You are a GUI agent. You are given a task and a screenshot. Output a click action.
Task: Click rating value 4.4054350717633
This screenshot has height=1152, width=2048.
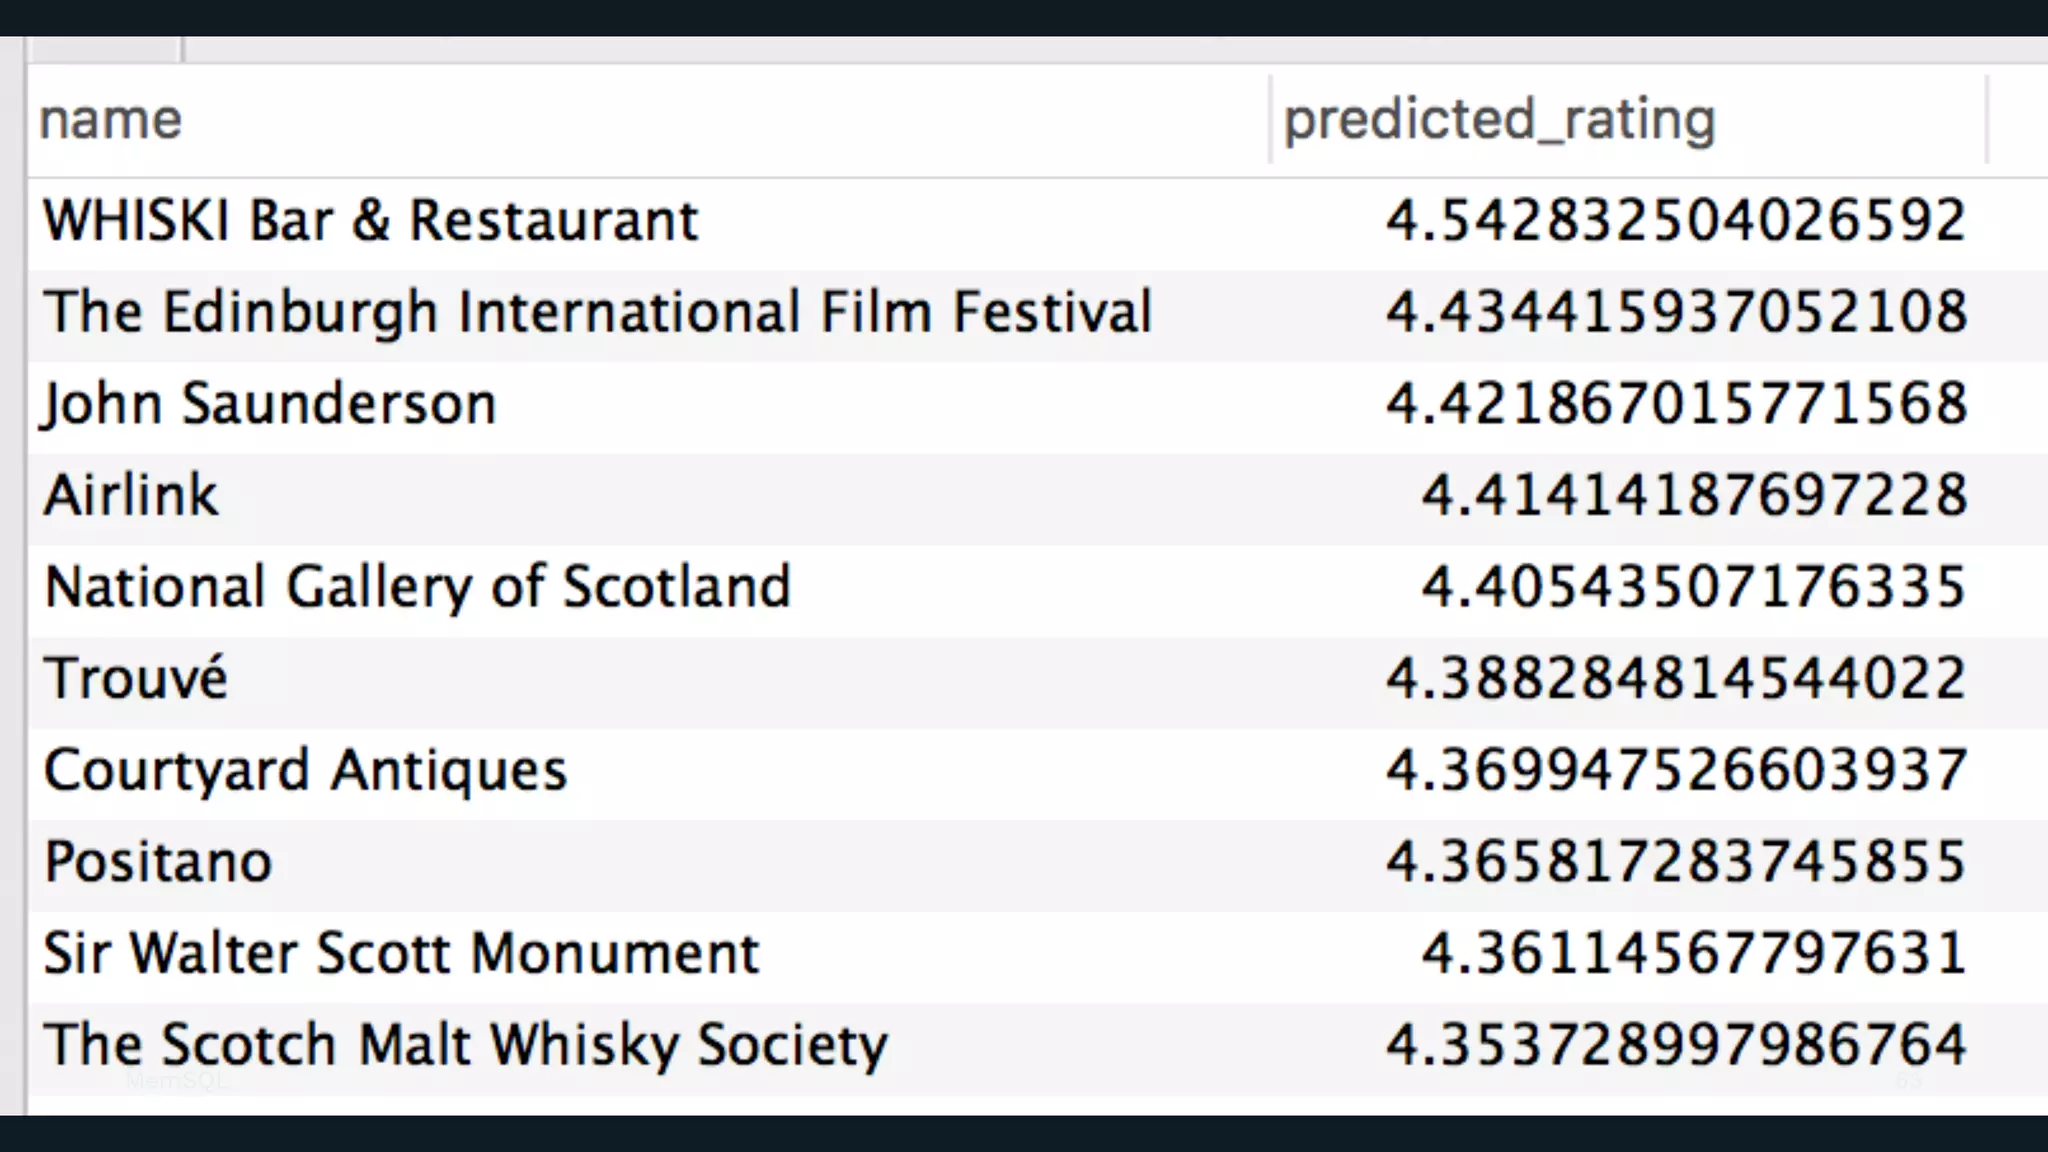1694,587
